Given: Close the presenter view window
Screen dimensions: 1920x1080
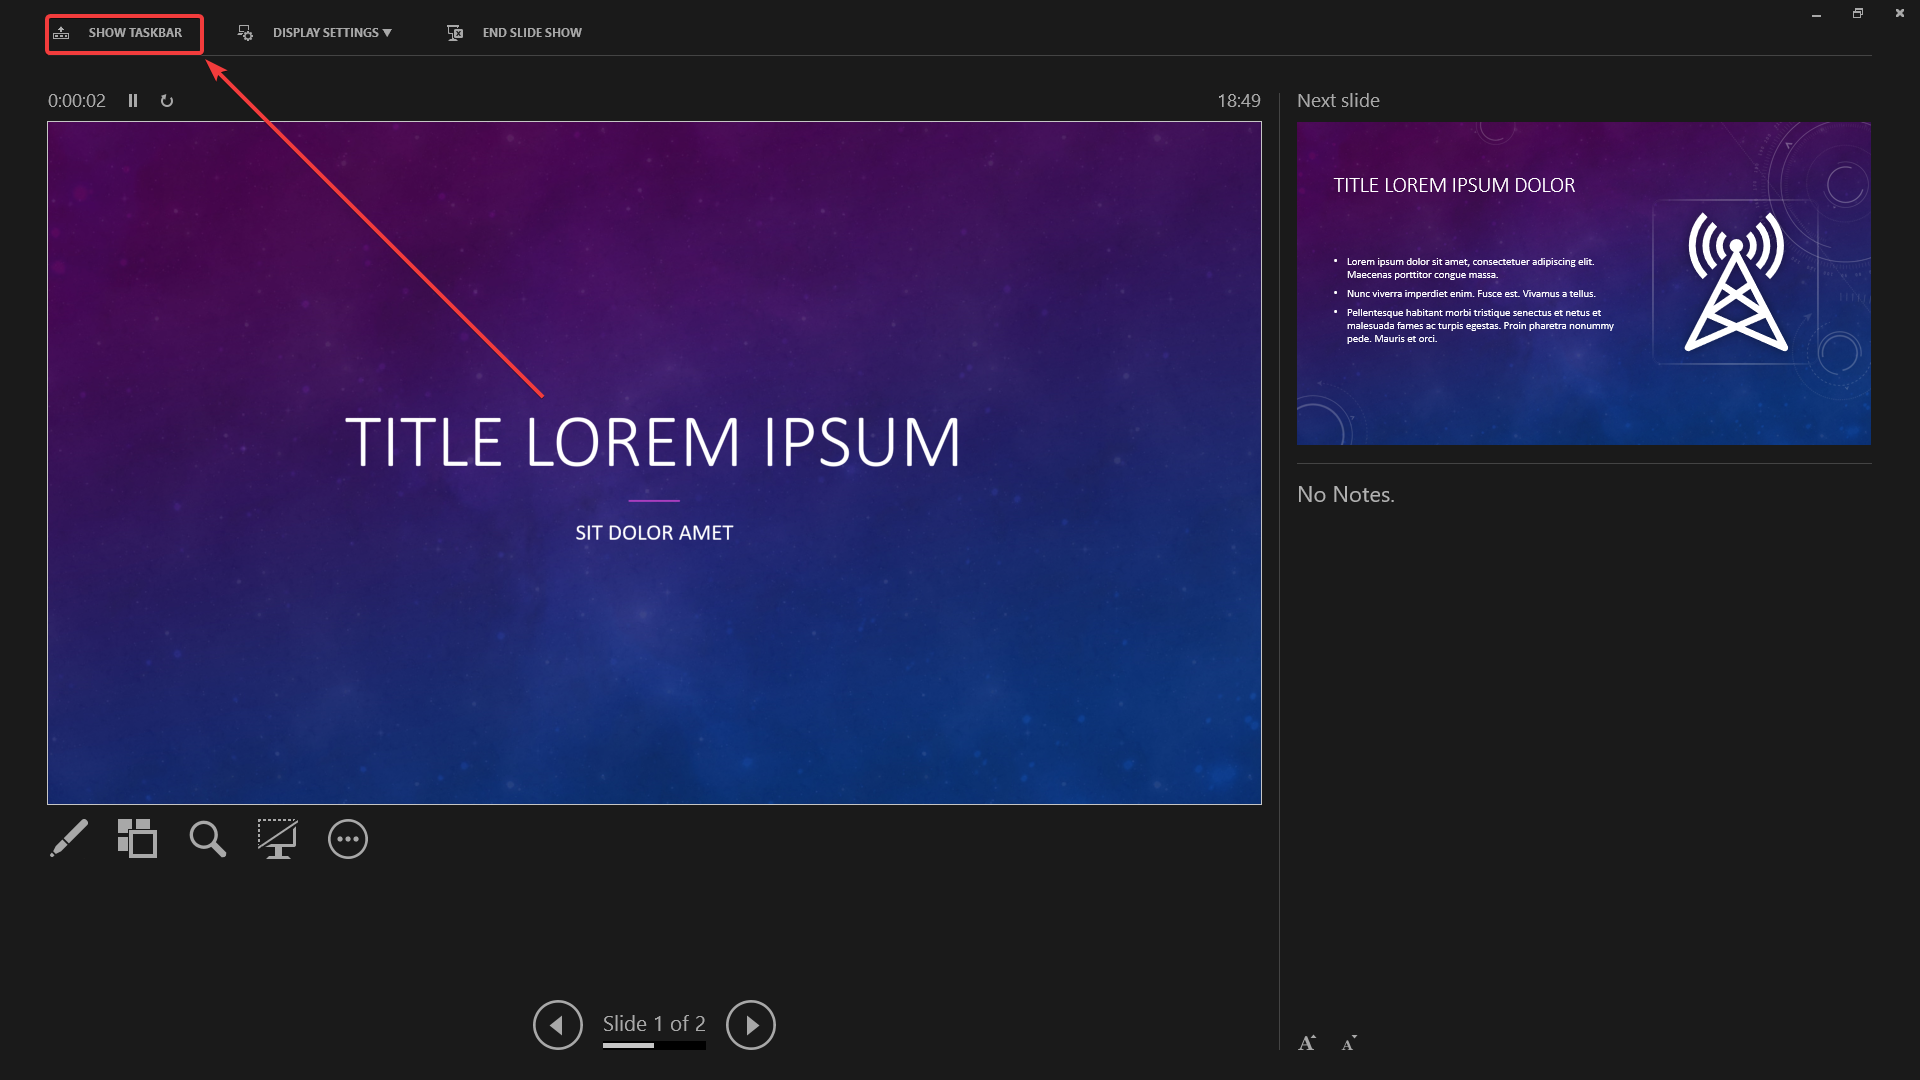Looking at the screenshot, I should 1900,14.
